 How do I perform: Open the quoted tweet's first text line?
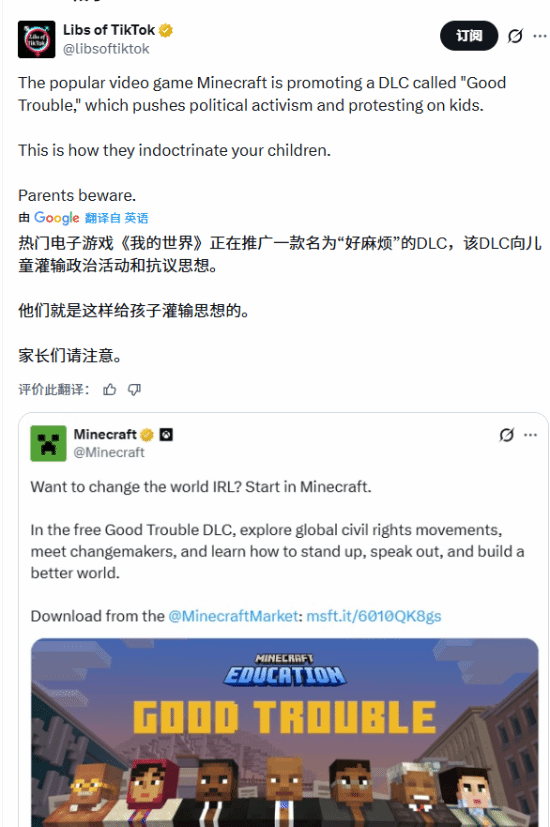point(201,486)
